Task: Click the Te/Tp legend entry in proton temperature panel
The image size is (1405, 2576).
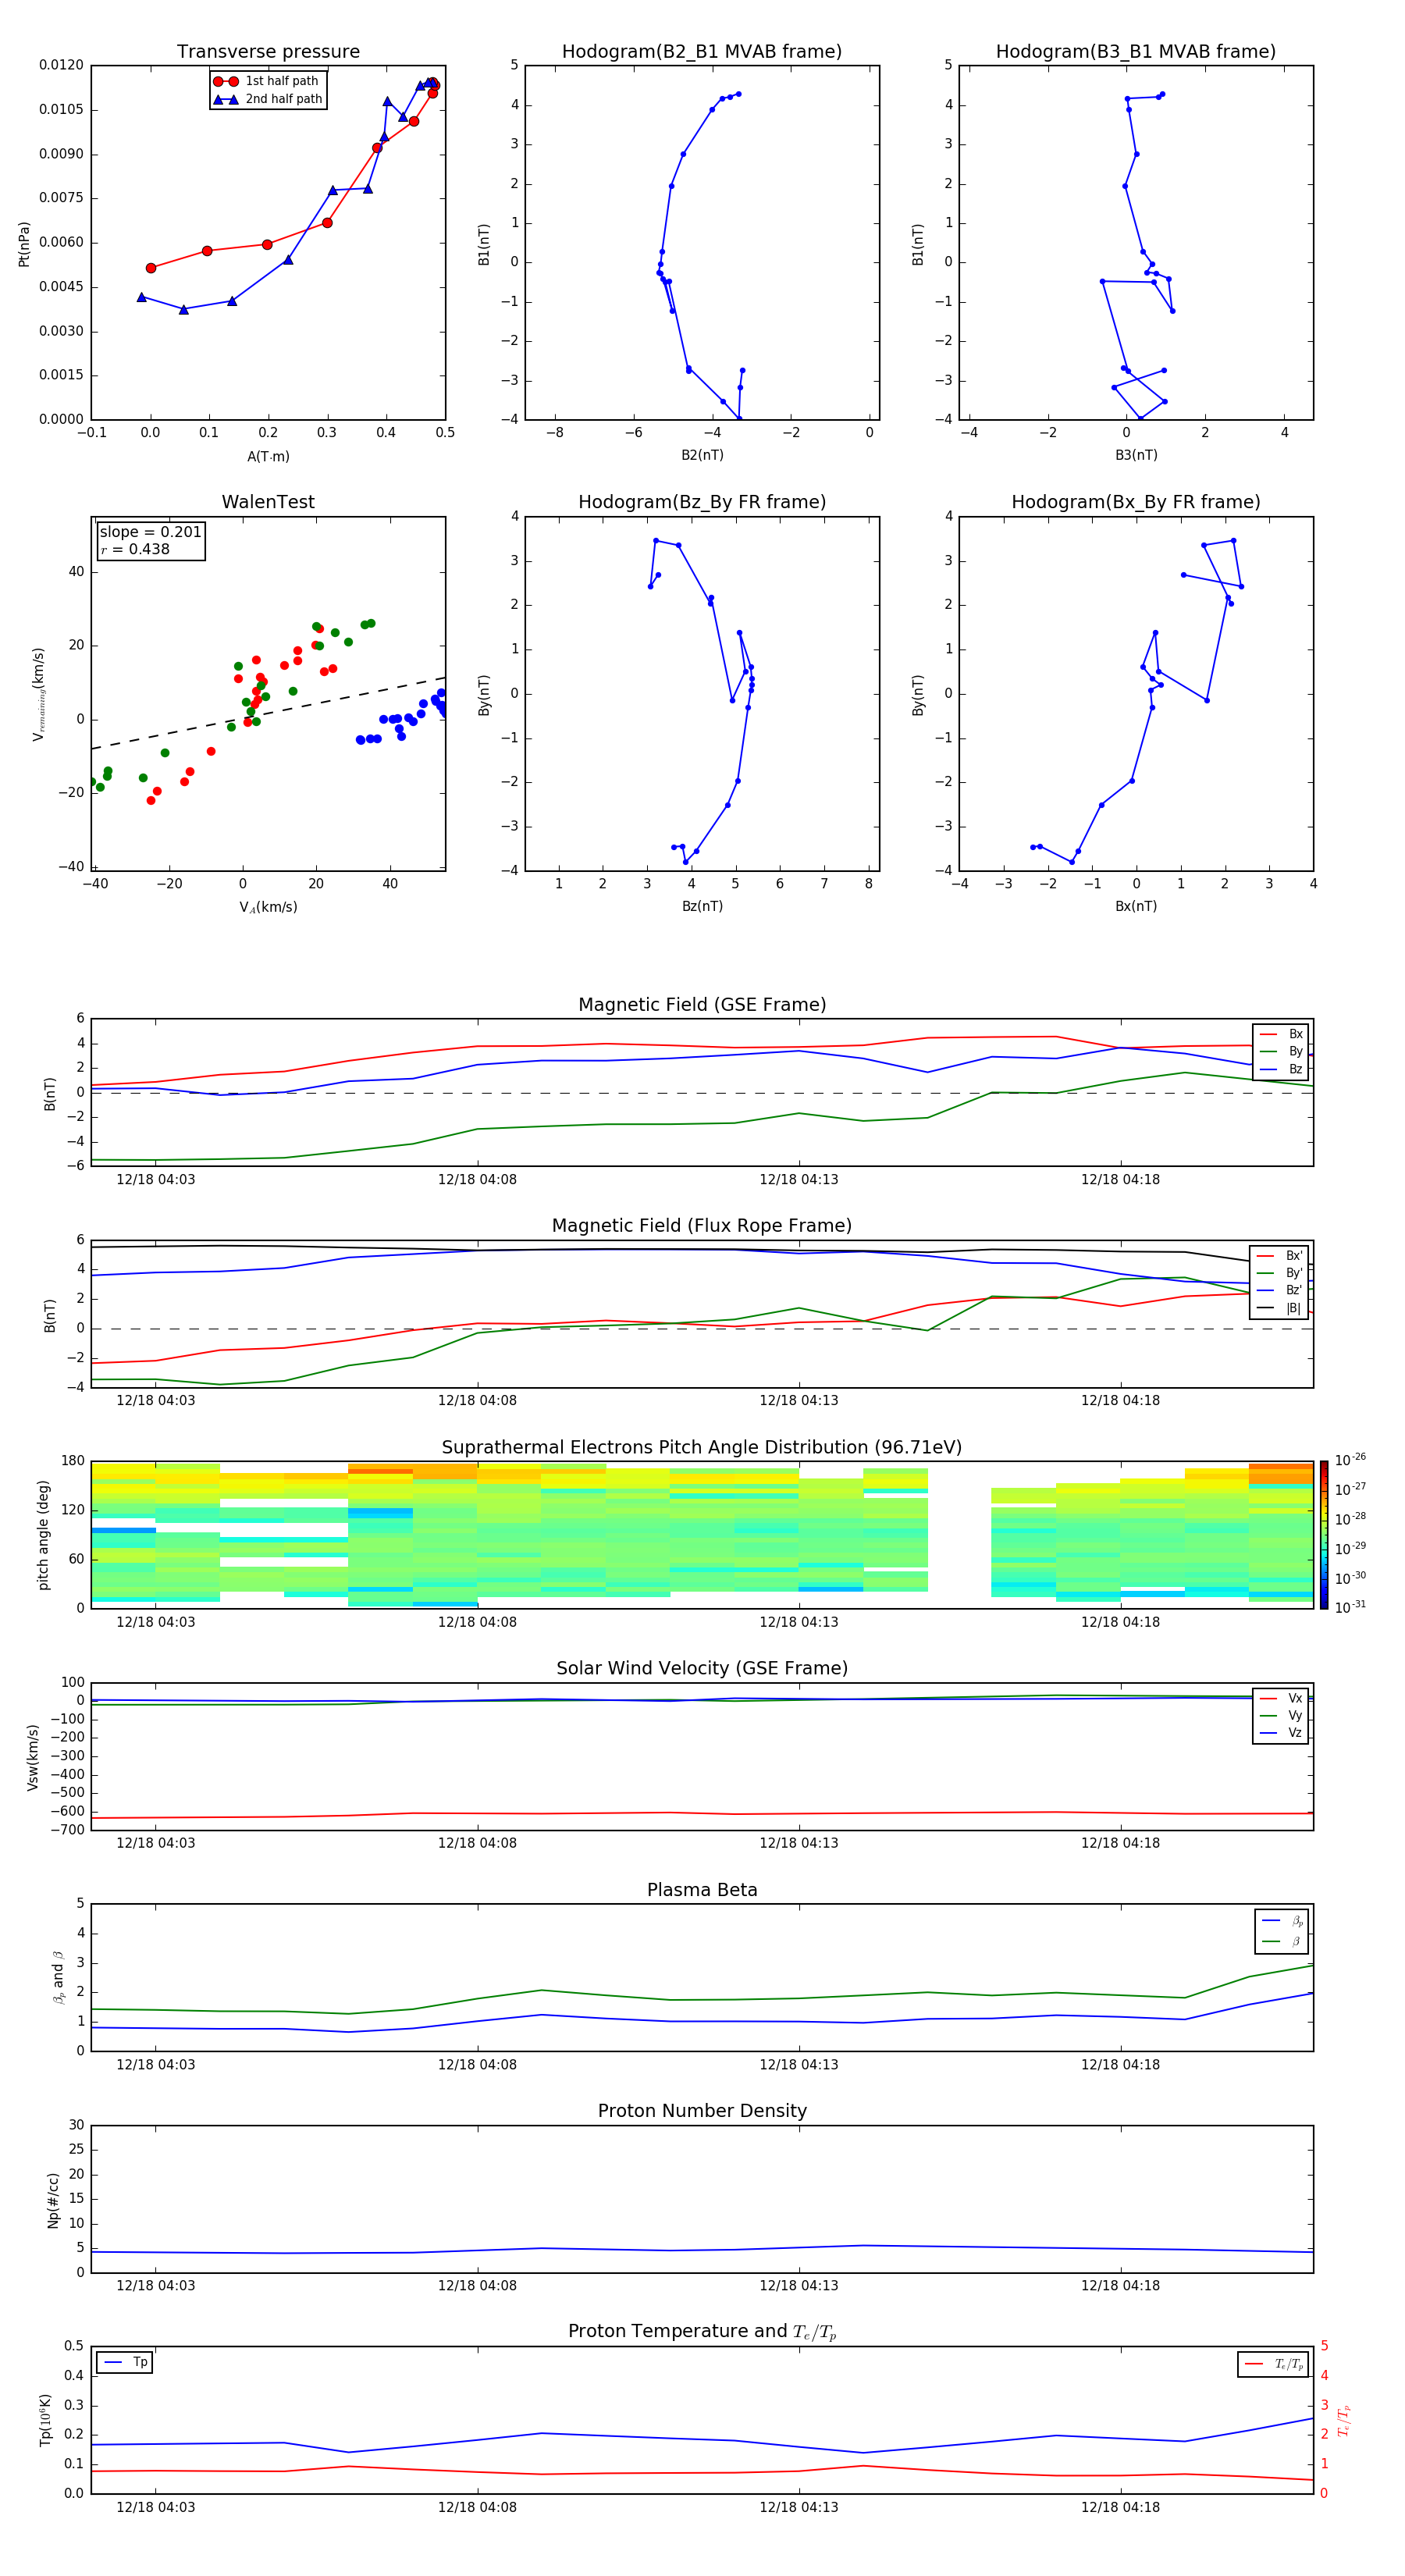Action: coord(1273,2364)
